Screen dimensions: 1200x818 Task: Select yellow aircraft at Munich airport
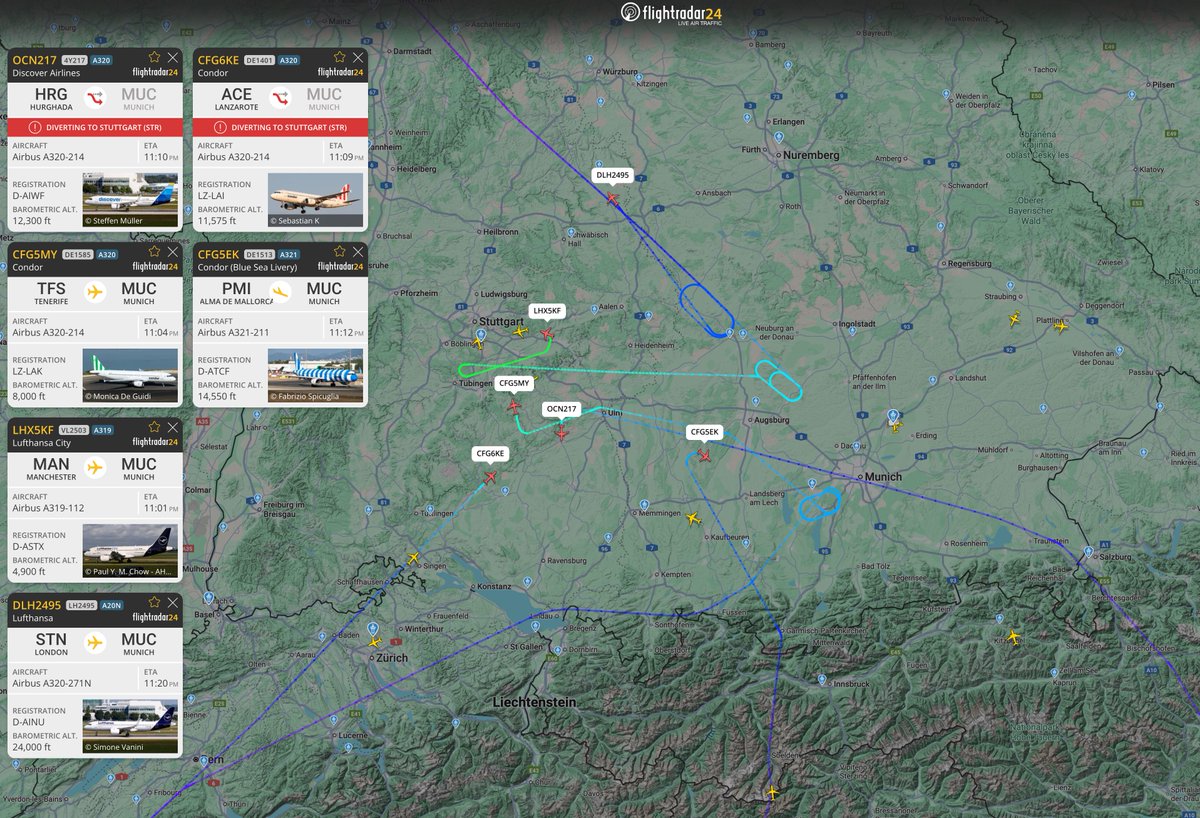pos(895,427)
